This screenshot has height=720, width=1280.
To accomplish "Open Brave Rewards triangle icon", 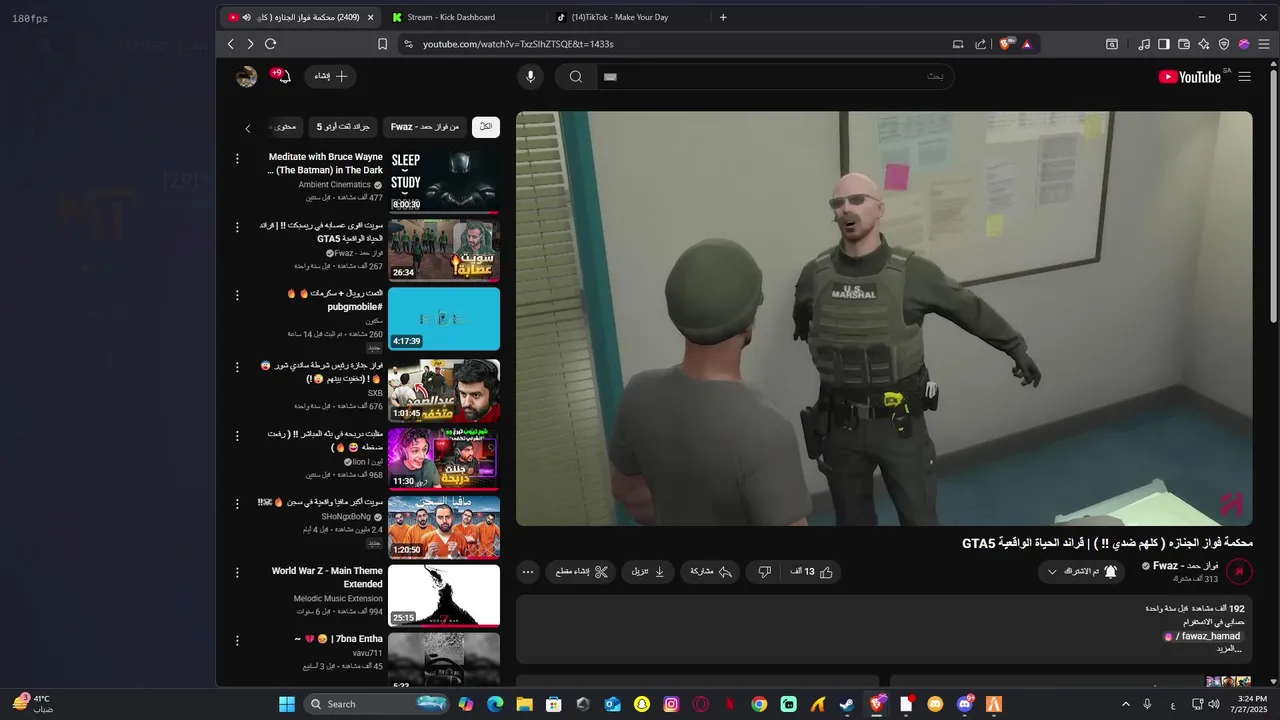I will tap(1026, 44).
